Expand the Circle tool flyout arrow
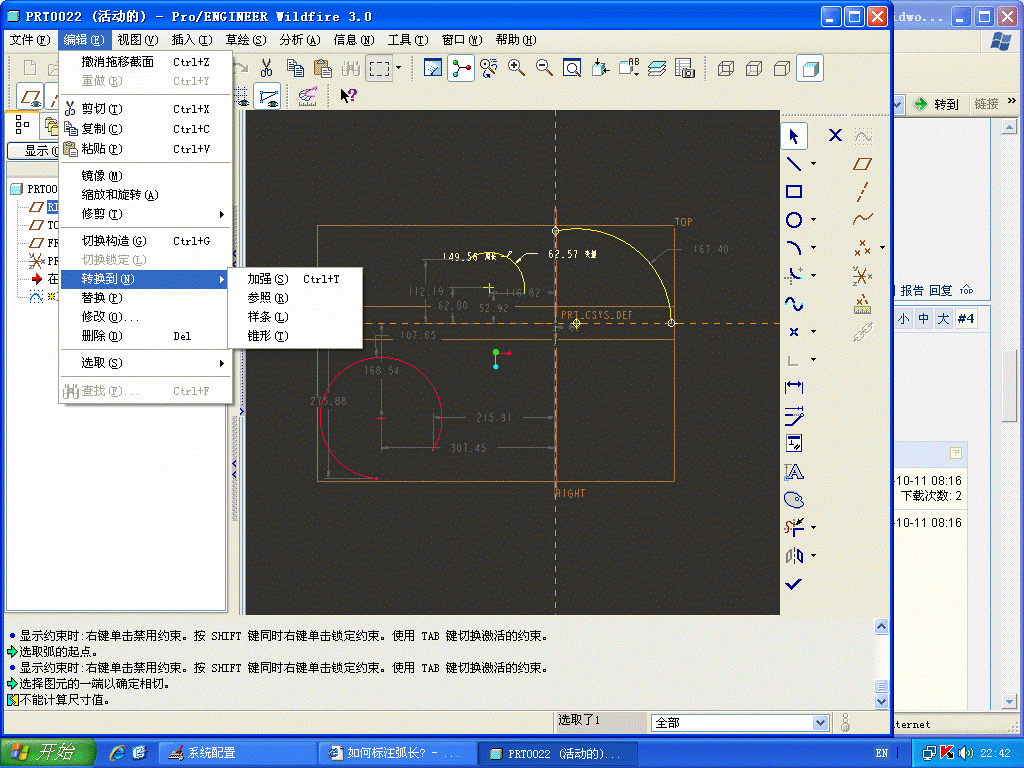The height and width of the screenshot is (768, 1024). (x=814, y=220)
